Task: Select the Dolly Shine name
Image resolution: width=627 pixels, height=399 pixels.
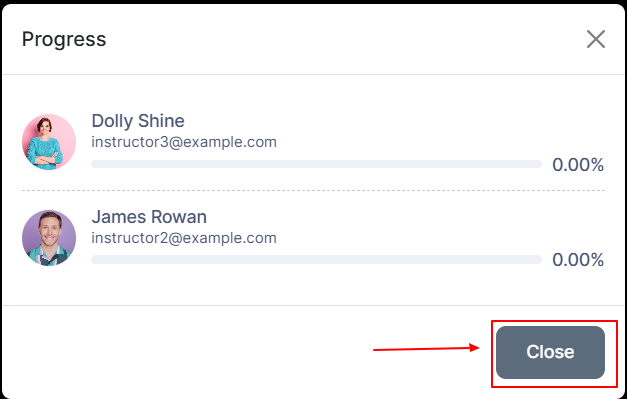Action: coord(138,121)
